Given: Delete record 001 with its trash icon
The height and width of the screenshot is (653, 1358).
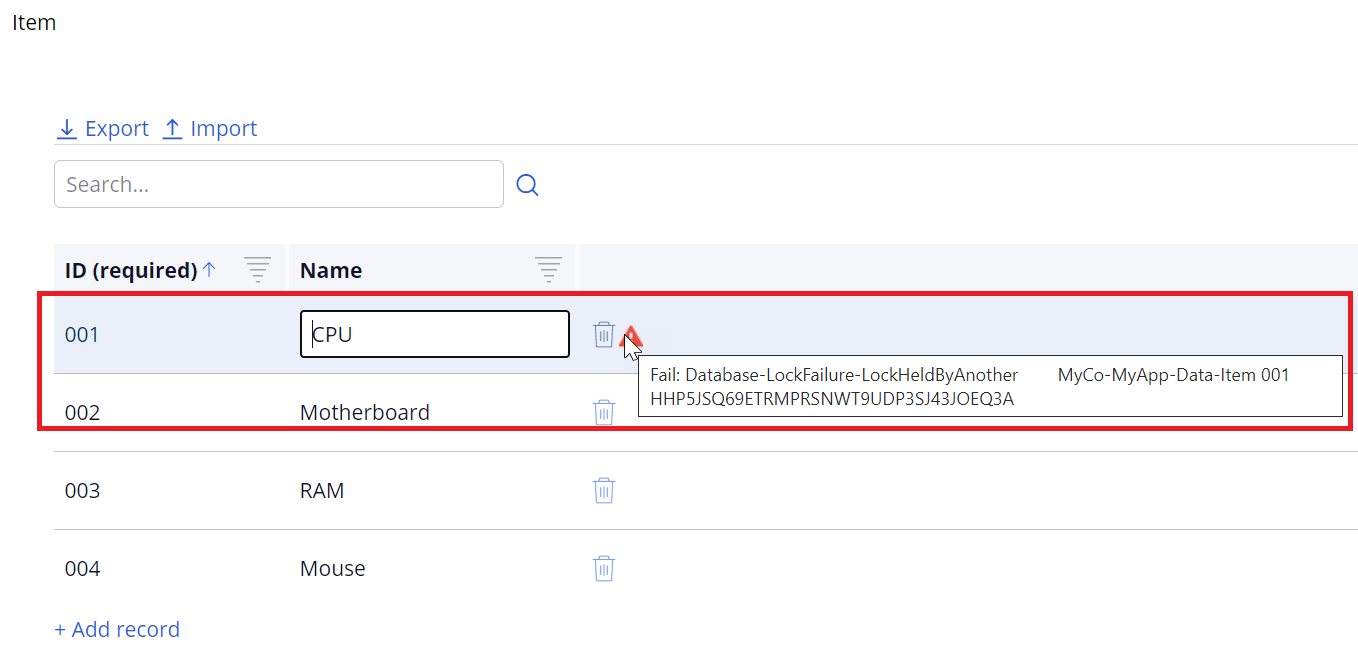Looking at the screenshot, I should point(603,334).
